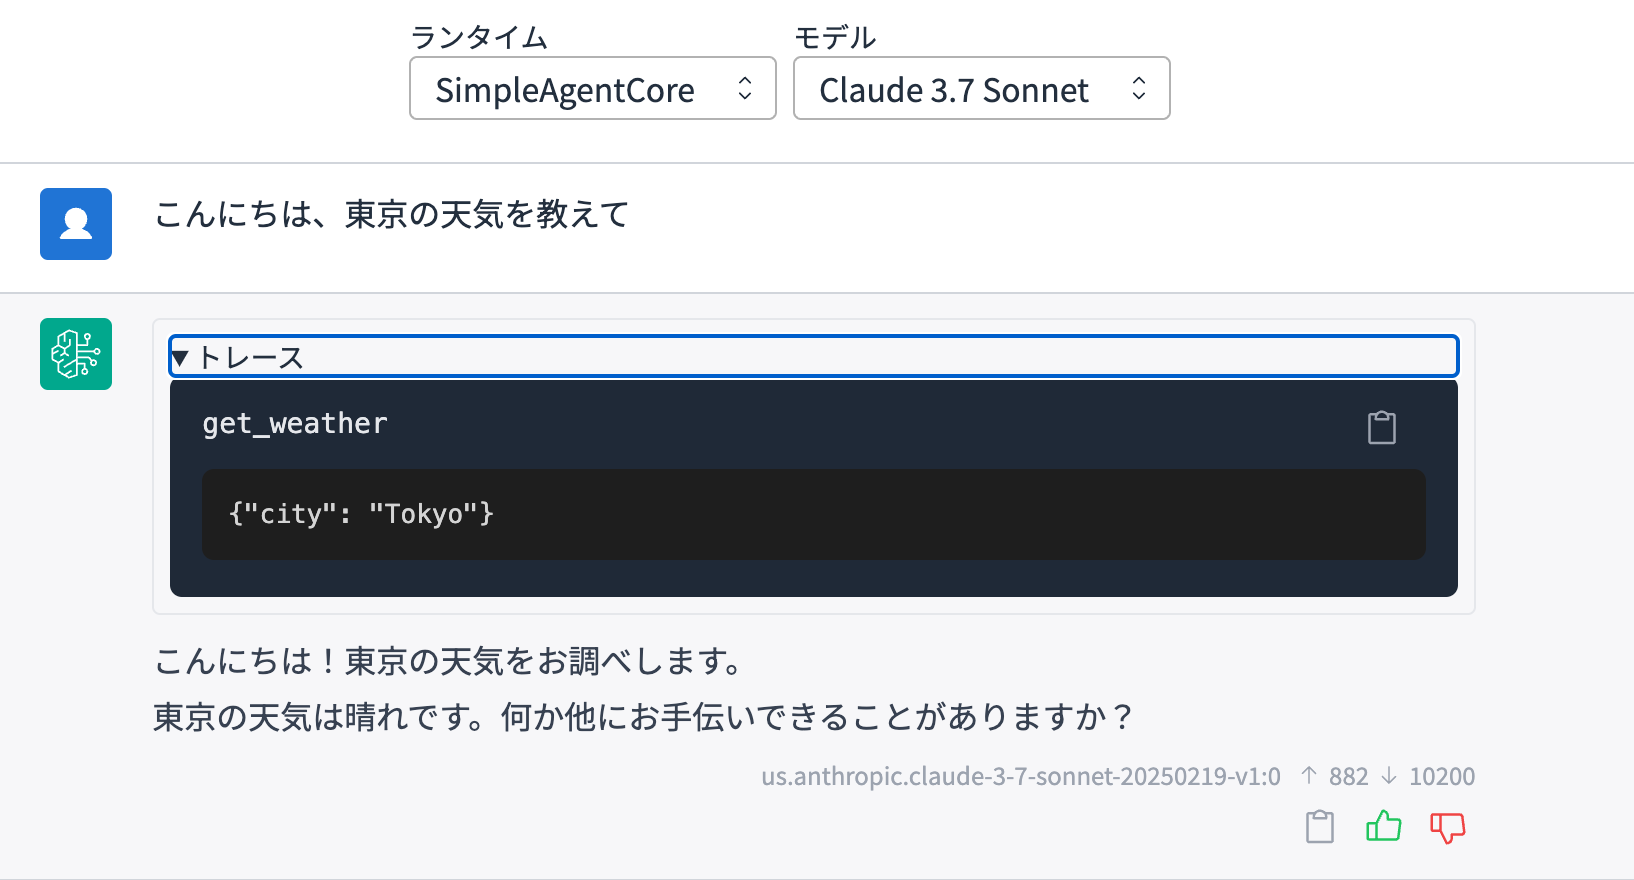
Task: Click the blue user avatar icon
Action: click(x=76, y=224)
